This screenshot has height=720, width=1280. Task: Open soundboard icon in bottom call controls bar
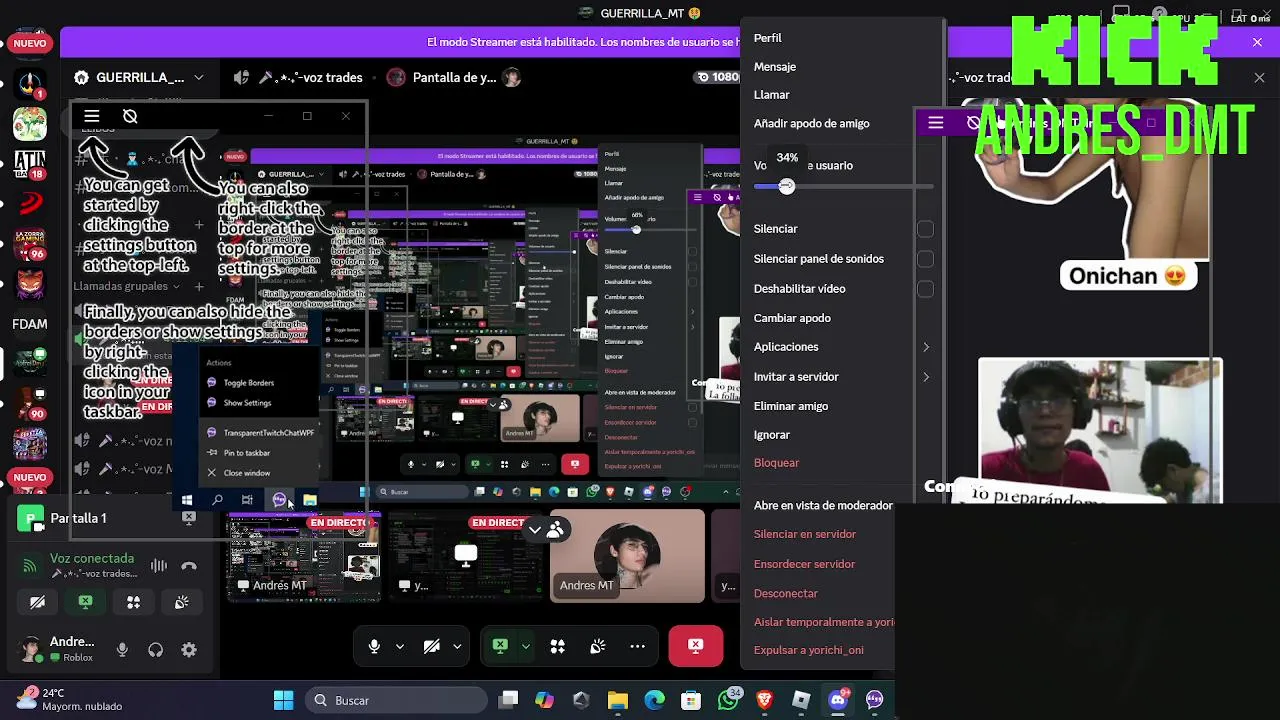(598, 647)
